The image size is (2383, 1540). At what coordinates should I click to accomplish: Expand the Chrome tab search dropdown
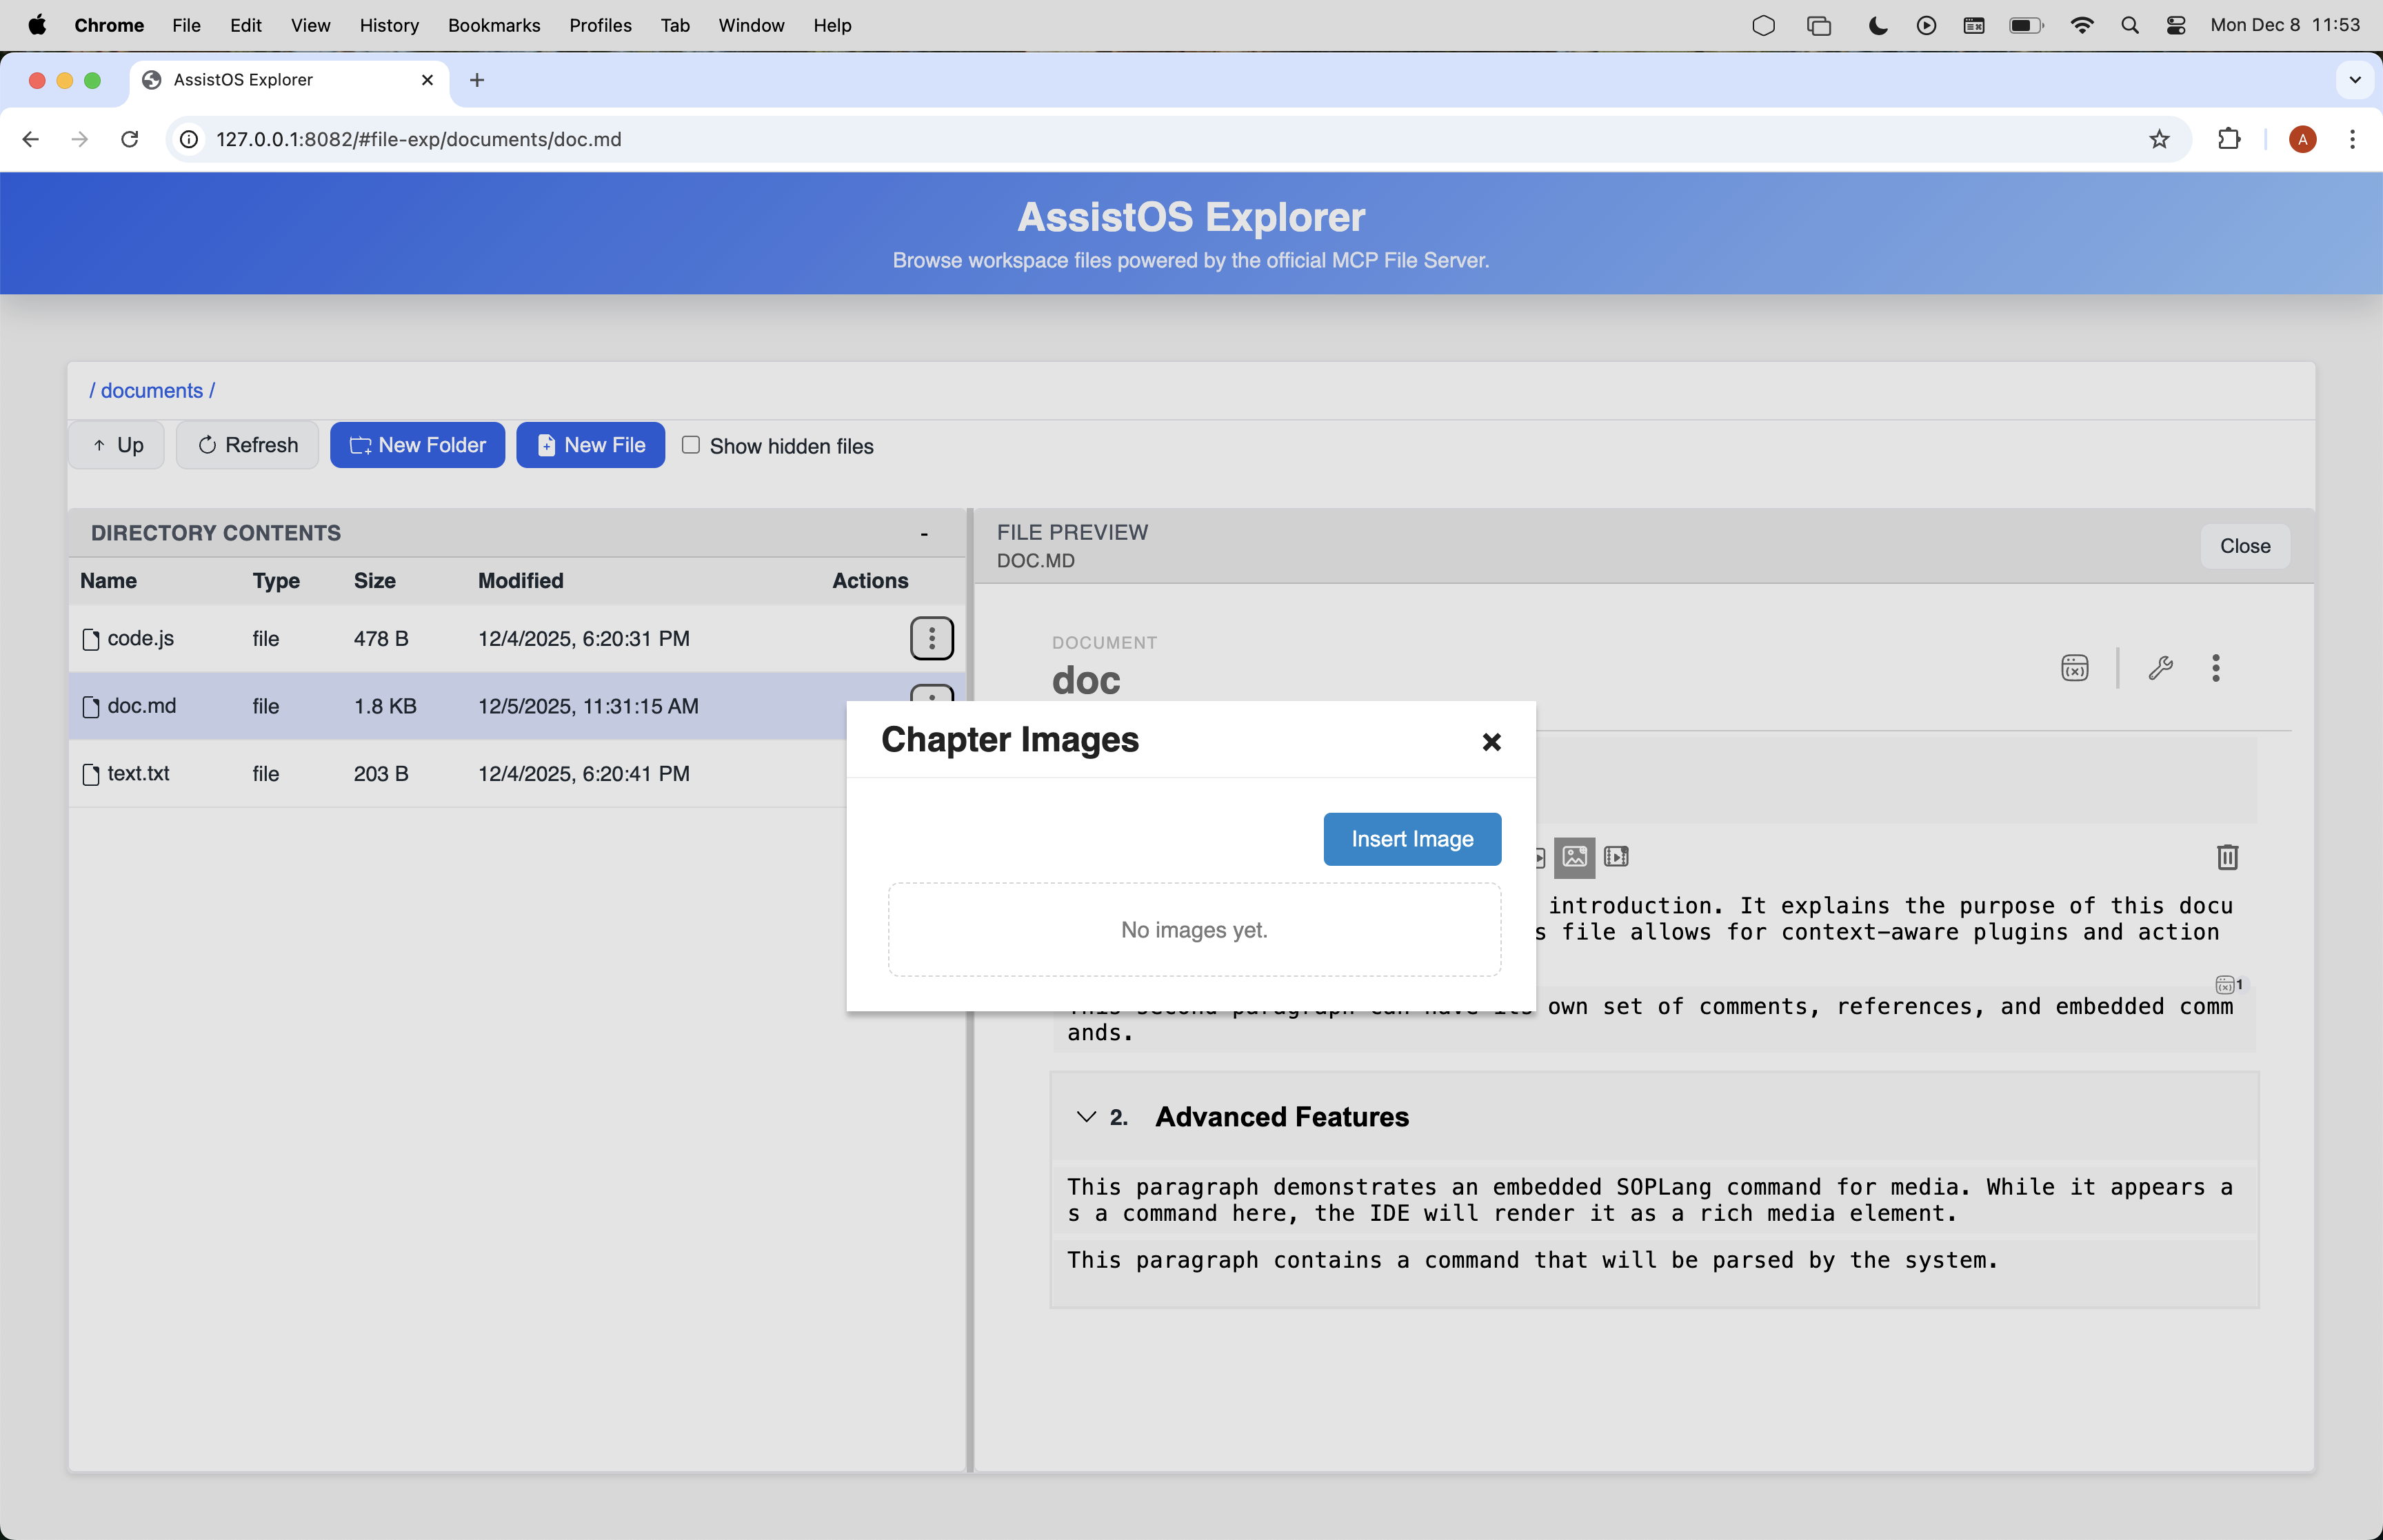pyautogui.click(x=2354, y=80)
